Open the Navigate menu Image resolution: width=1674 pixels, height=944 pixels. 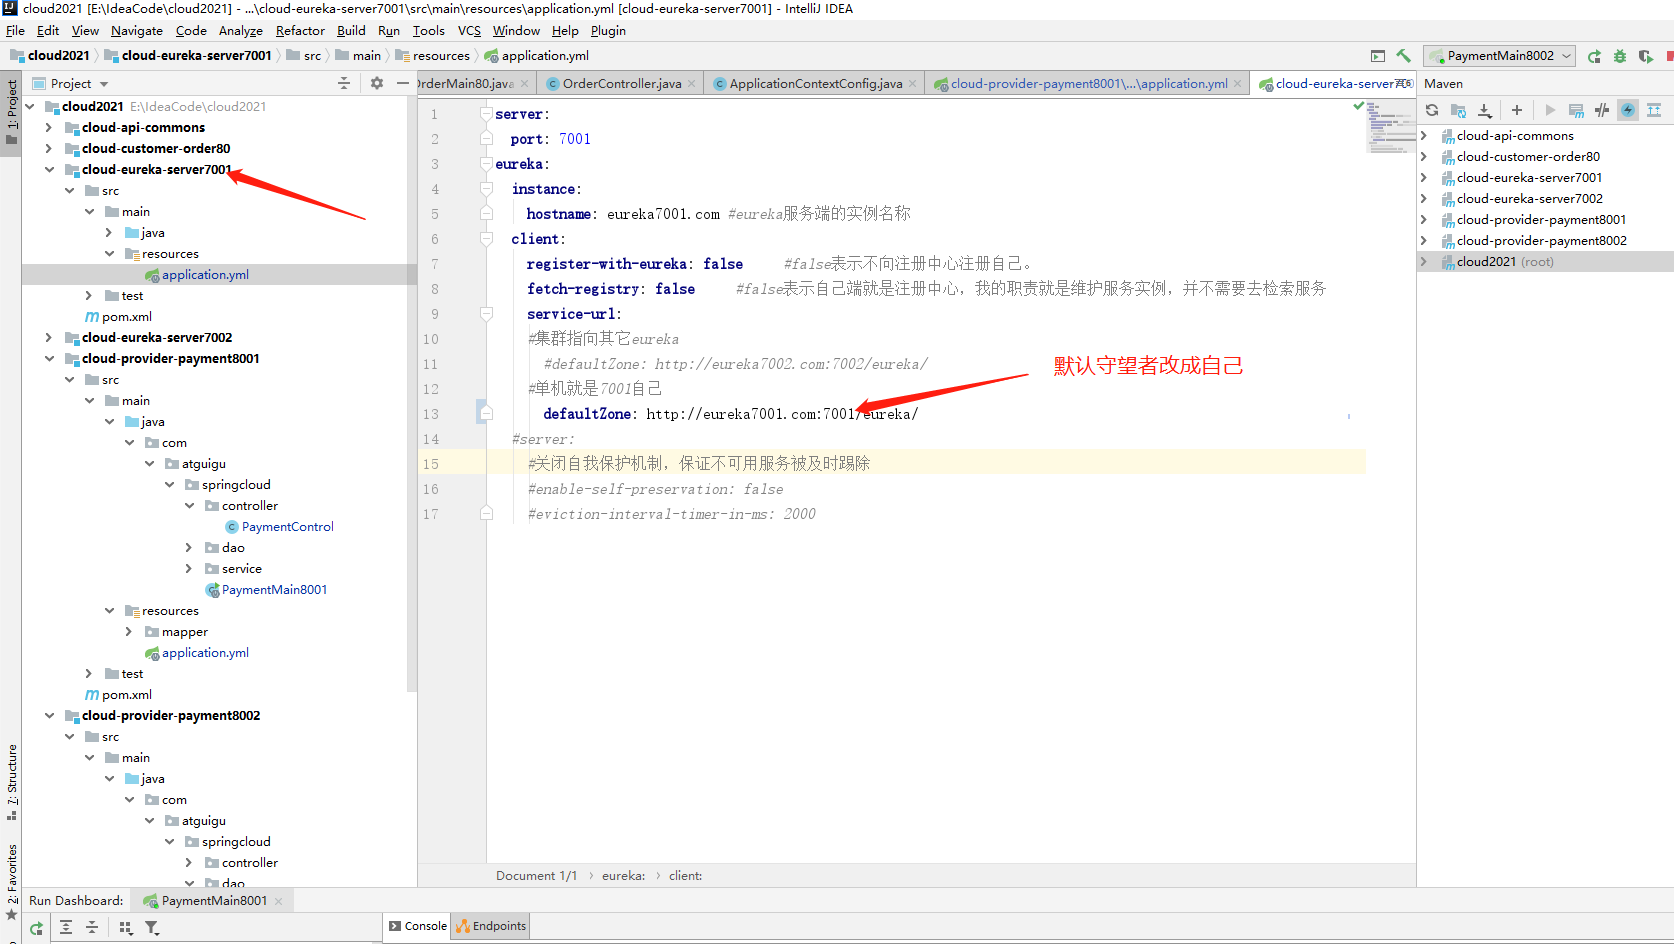(137, 31)
